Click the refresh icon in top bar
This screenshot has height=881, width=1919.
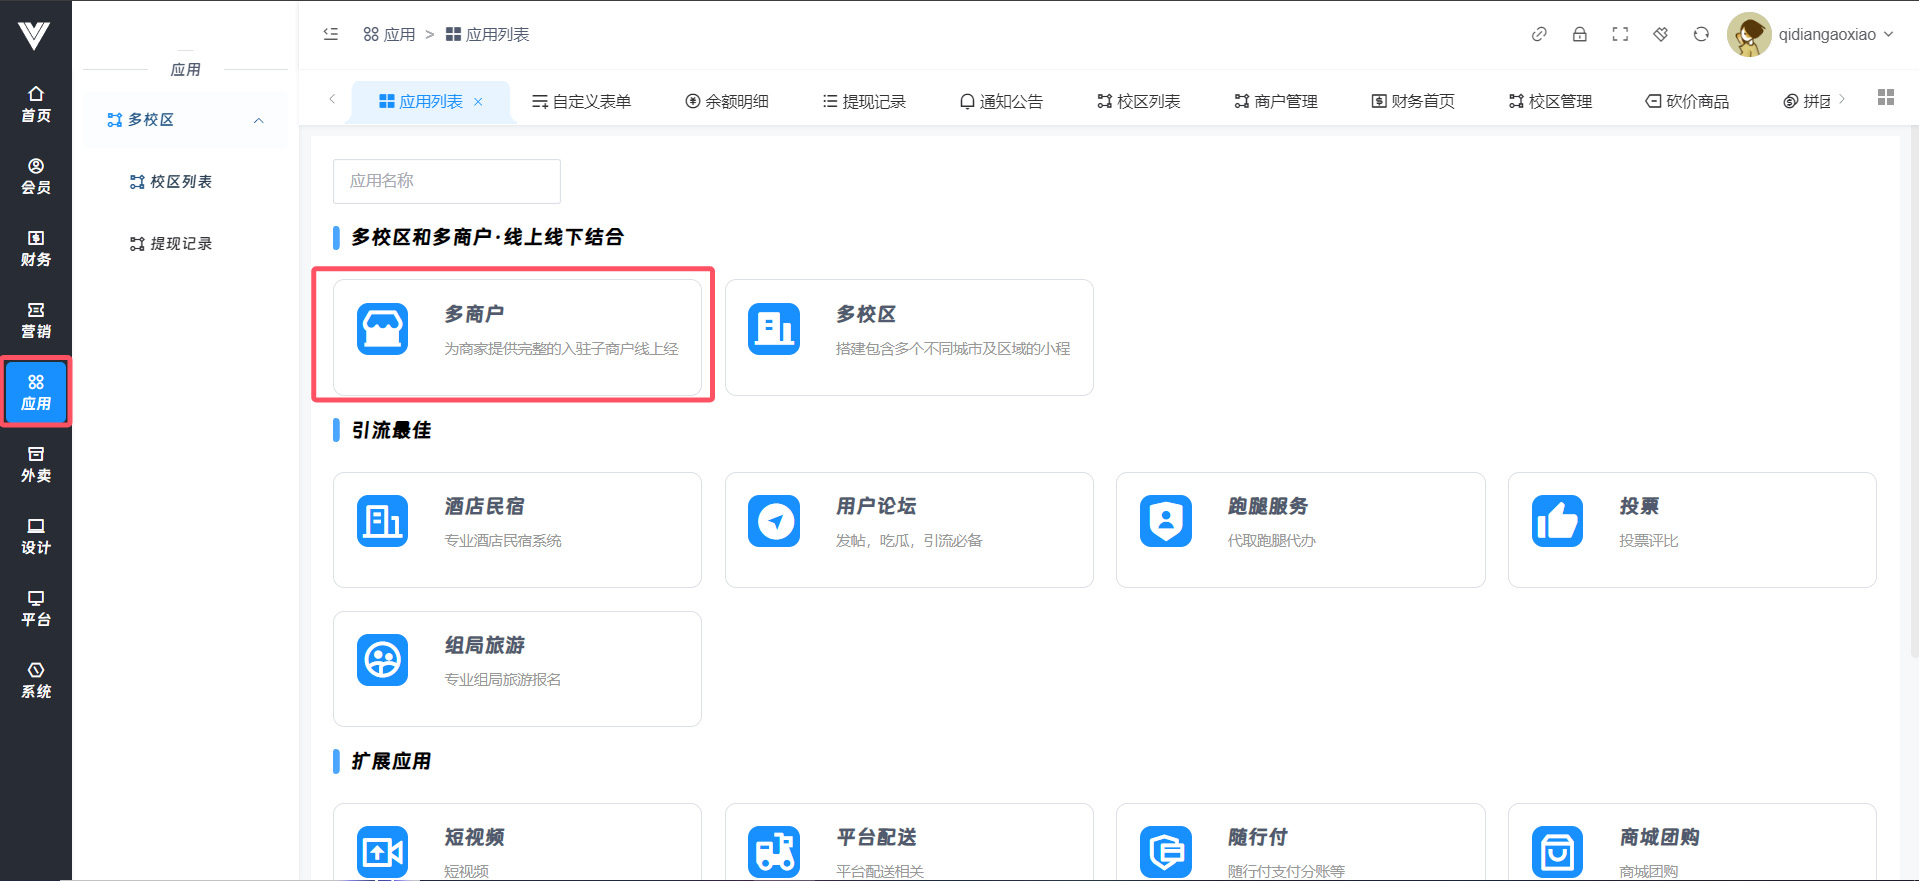click(1701, 34)
